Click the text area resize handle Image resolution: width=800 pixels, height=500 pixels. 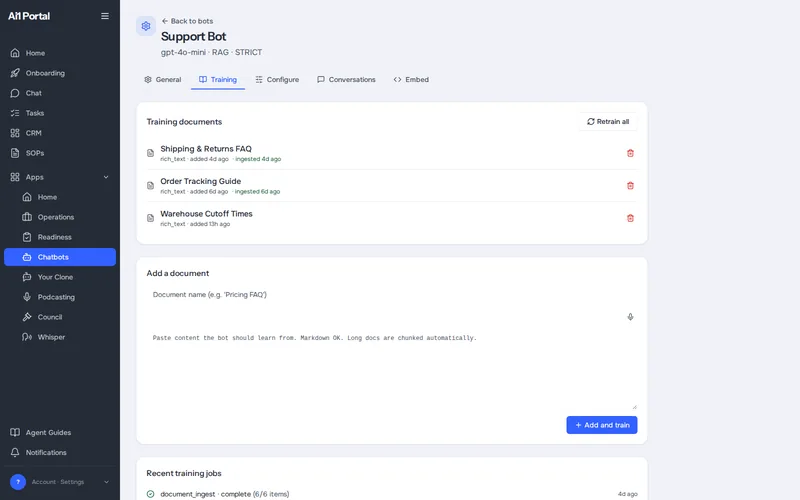pyautogui.click(x=634, y=407)
